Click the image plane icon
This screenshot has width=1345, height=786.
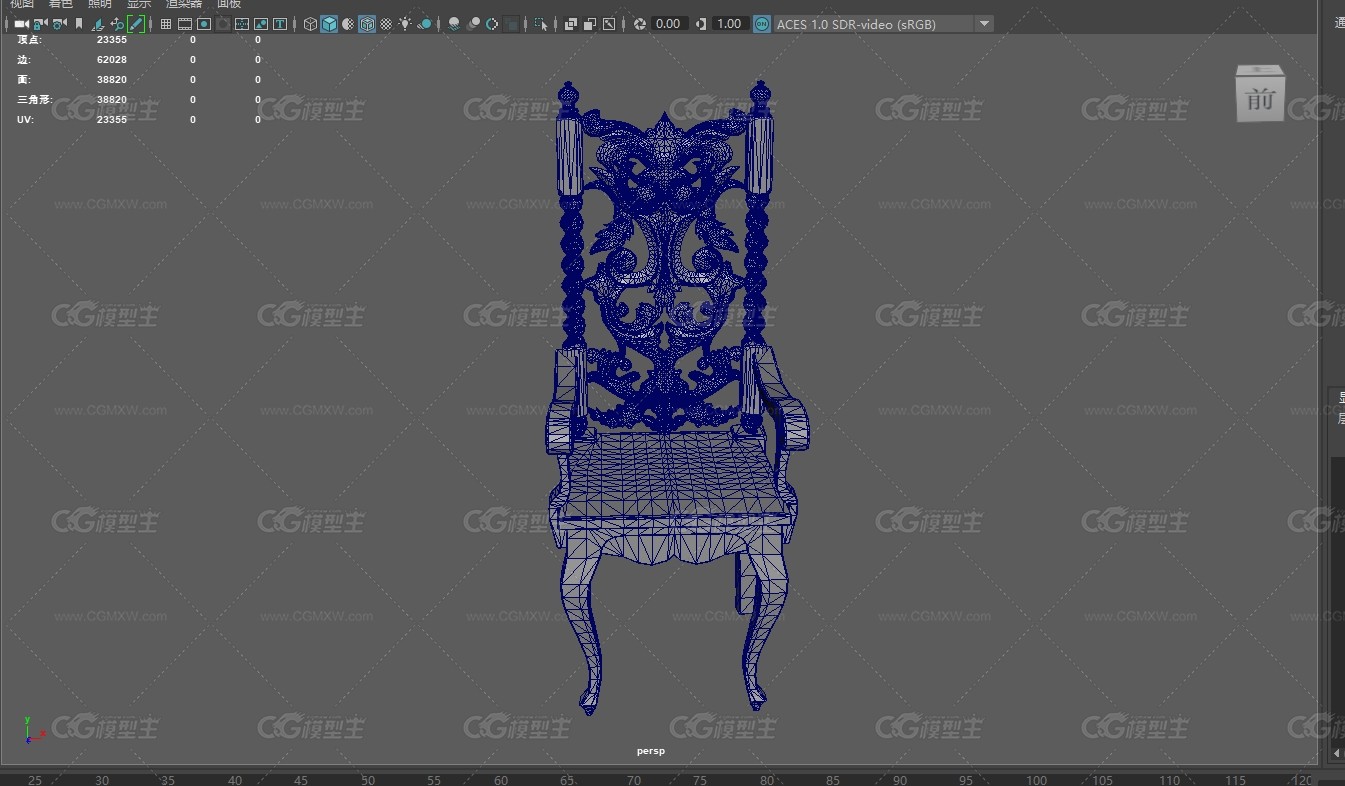coord(98,24)
